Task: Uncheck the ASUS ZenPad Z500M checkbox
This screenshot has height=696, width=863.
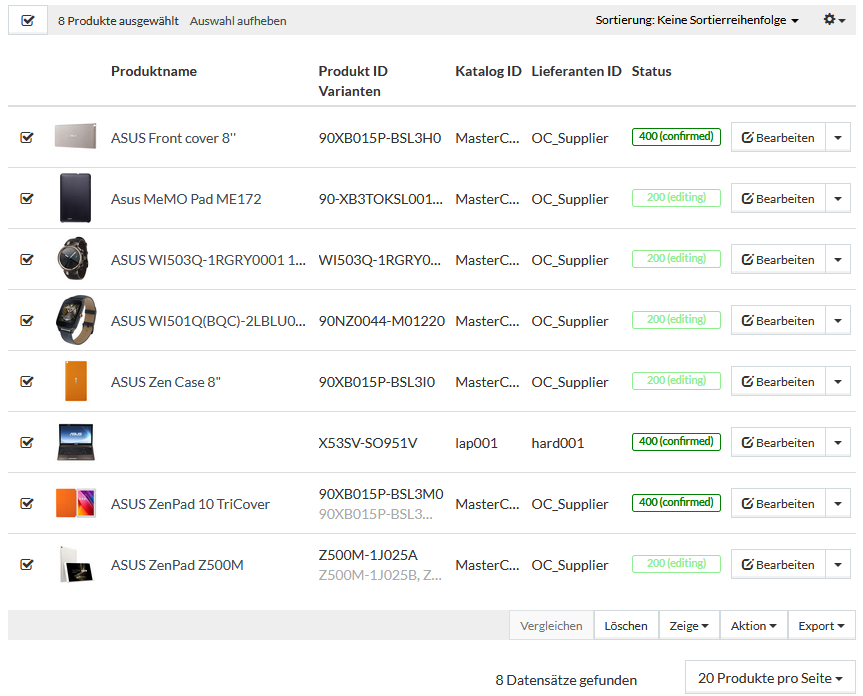Action: pyautogui.click(x=26, y=565)
